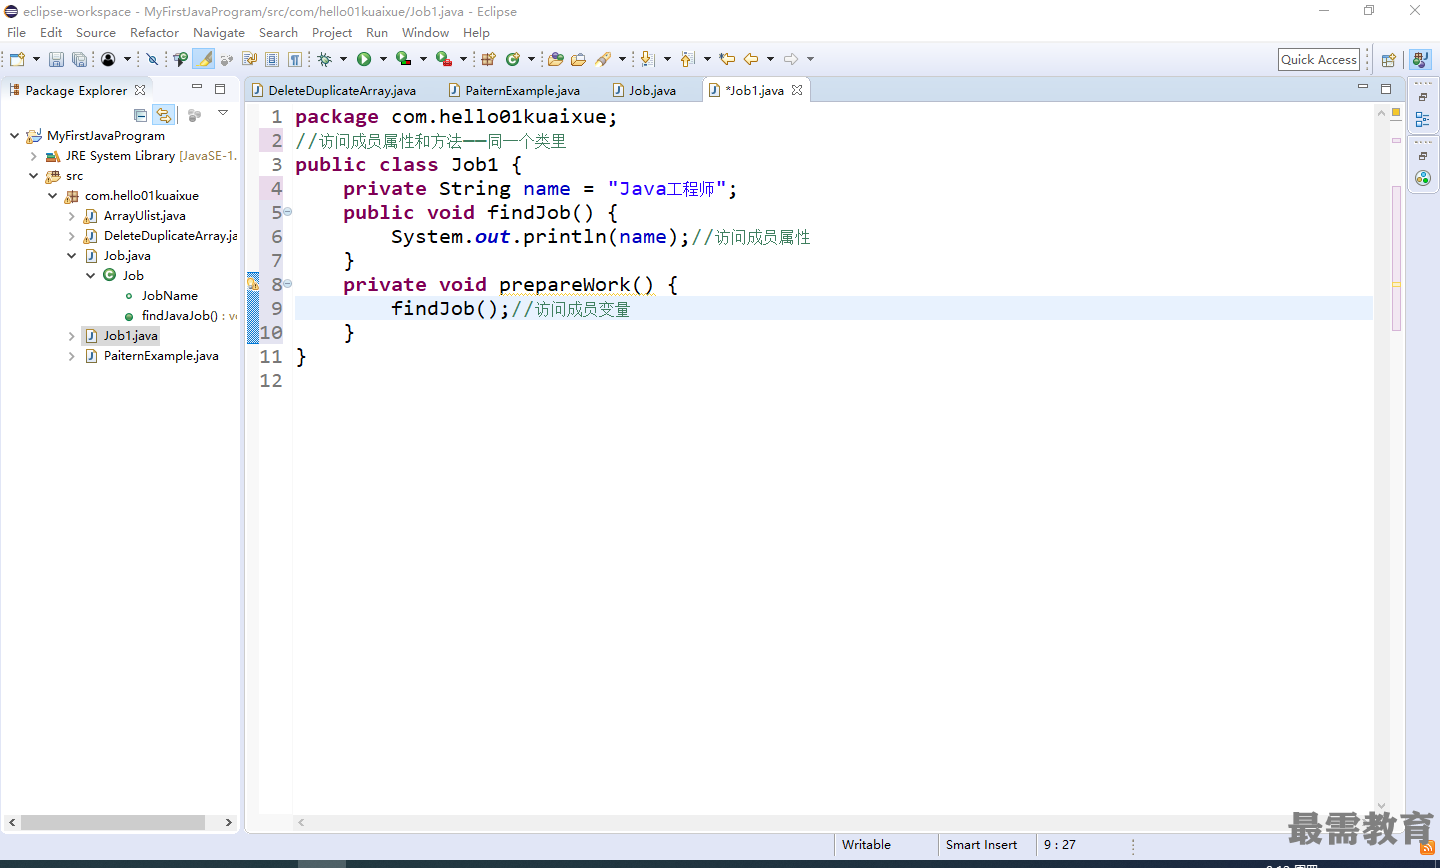The height and width of the screenshot is (868, 1440).
Task: Toggle Skip All Breakpoints
Action: pyautogui.click(x=152, y=59)
